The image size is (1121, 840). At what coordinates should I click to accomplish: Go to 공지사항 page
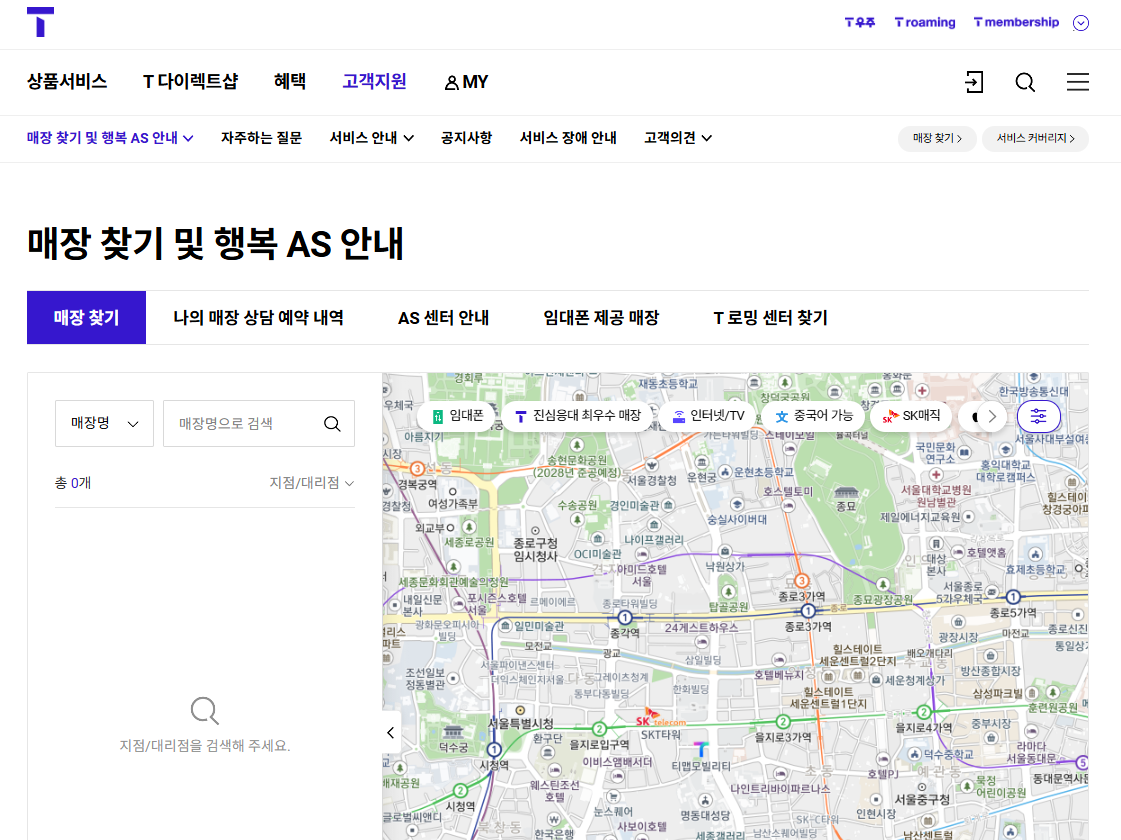(466, 138)
